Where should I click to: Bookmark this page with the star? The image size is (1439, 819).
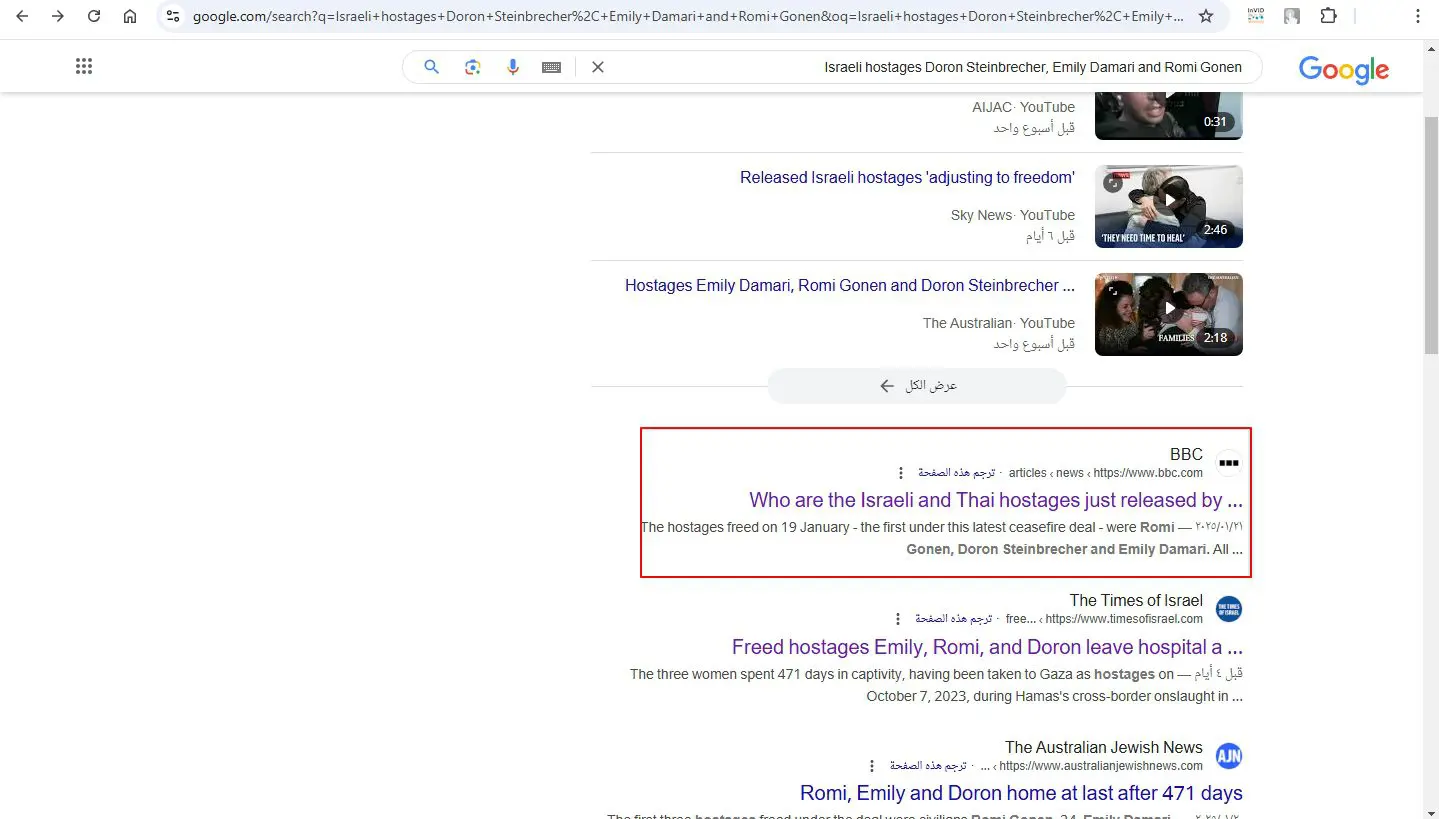pyautogui.click(x=1206, y=16)
